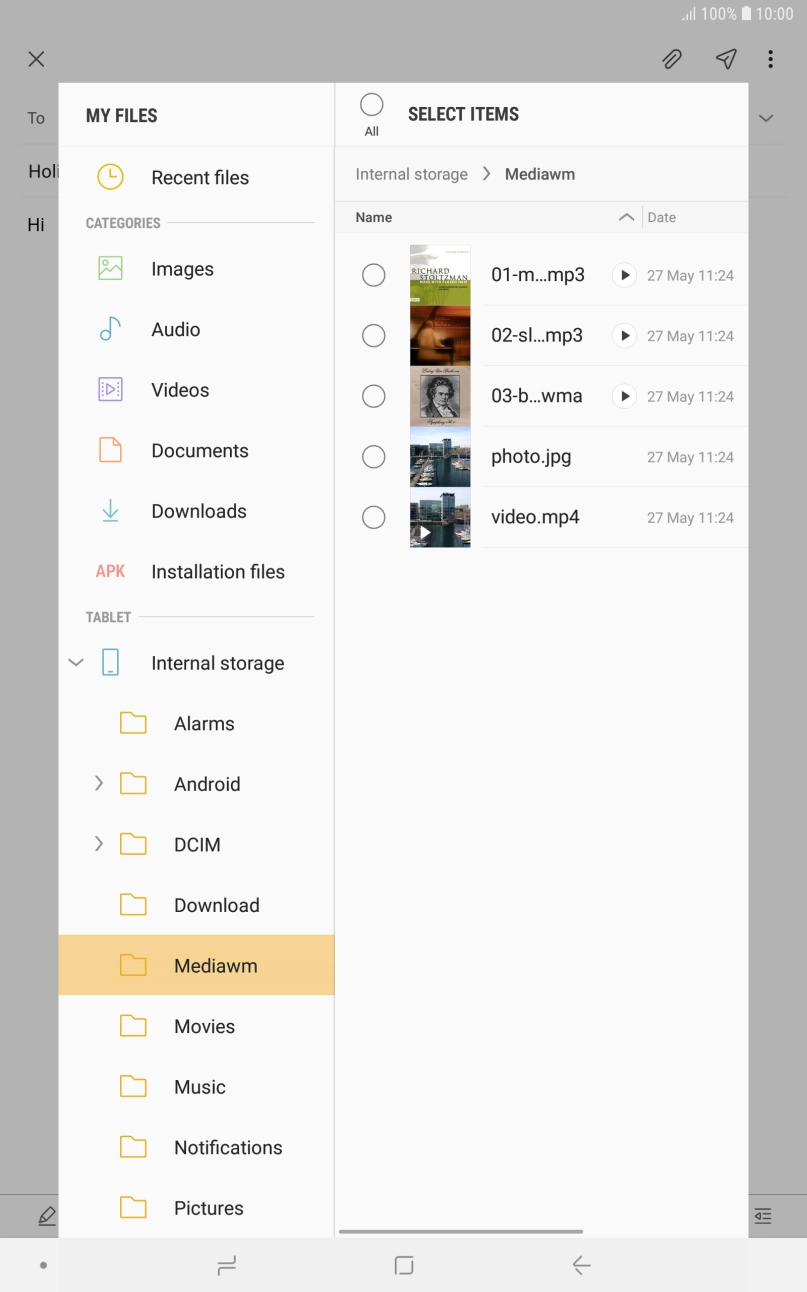Screen dimensions: 807x1292
Task: Tap the paperclip attach icon
Action: click(672, 59)
